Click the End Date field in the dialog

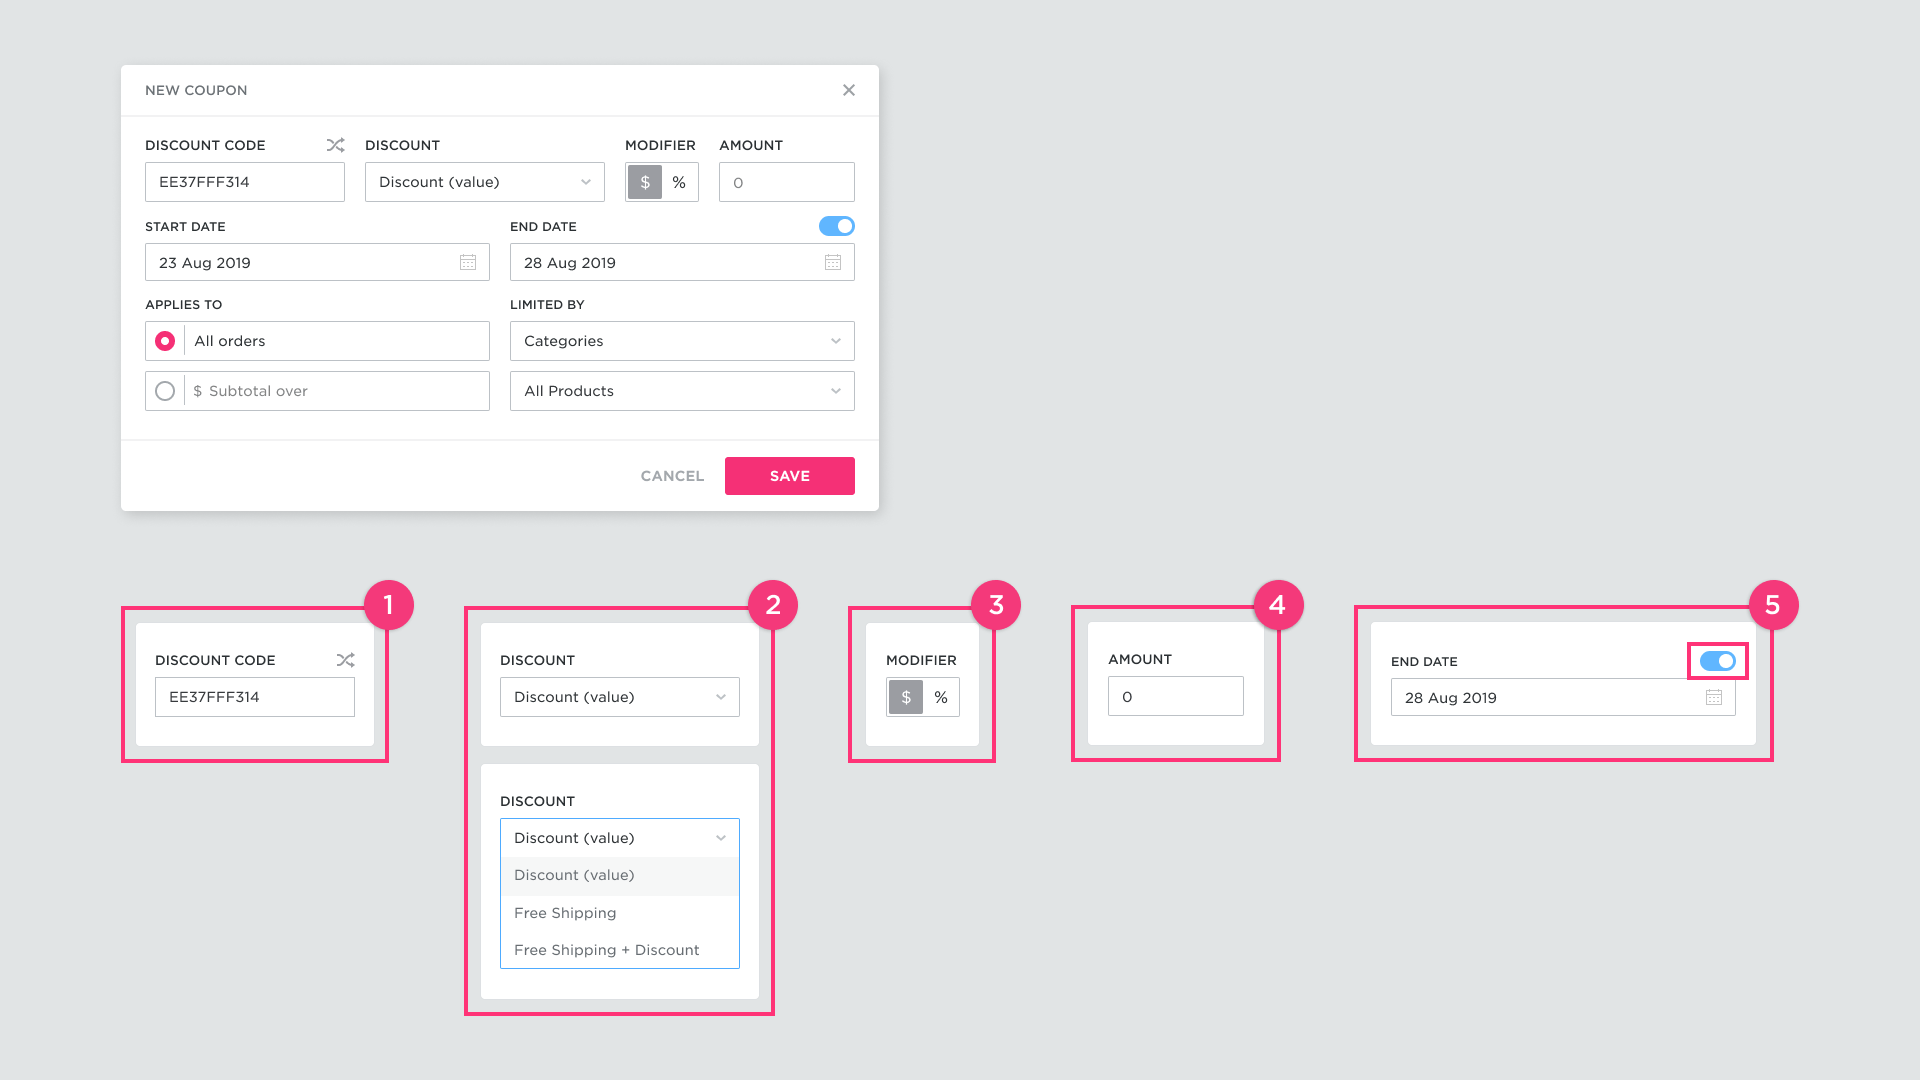click(682, 262)
